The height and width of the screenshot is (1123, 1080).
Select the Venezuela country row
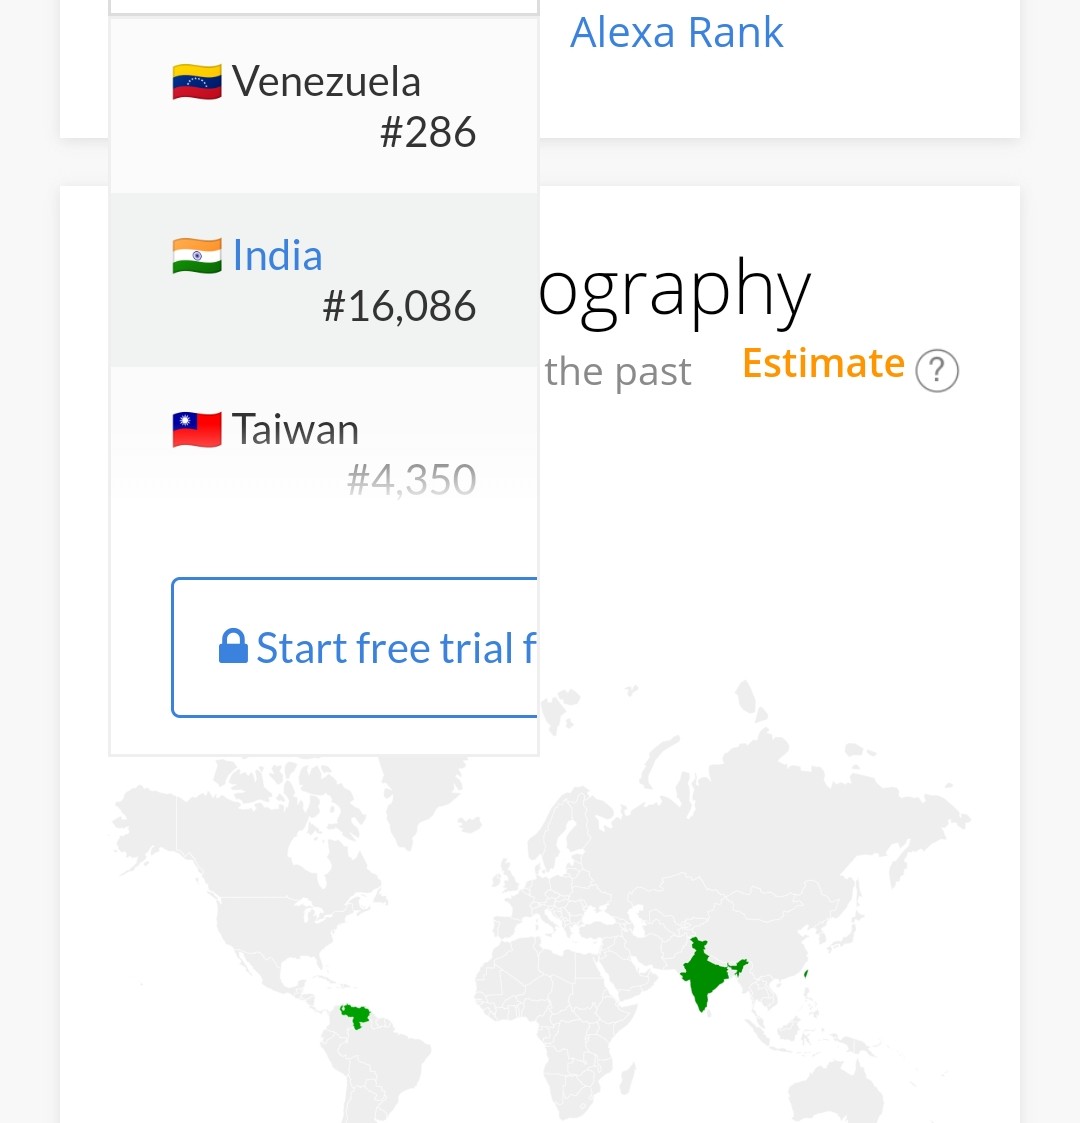pos(324,106)
